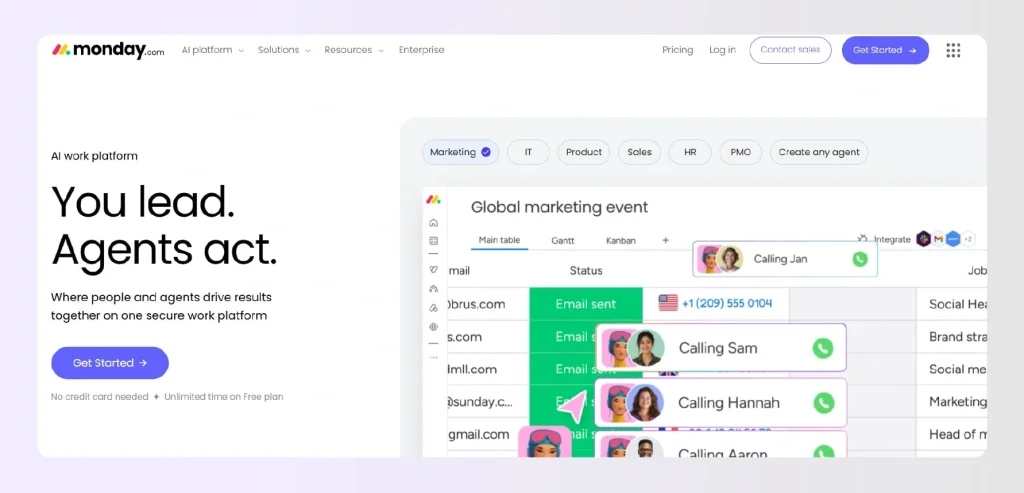Click green phone icon on Calling Hannah
The width and height of the screenshot is (1024, 493).
[x=824, y=403]
